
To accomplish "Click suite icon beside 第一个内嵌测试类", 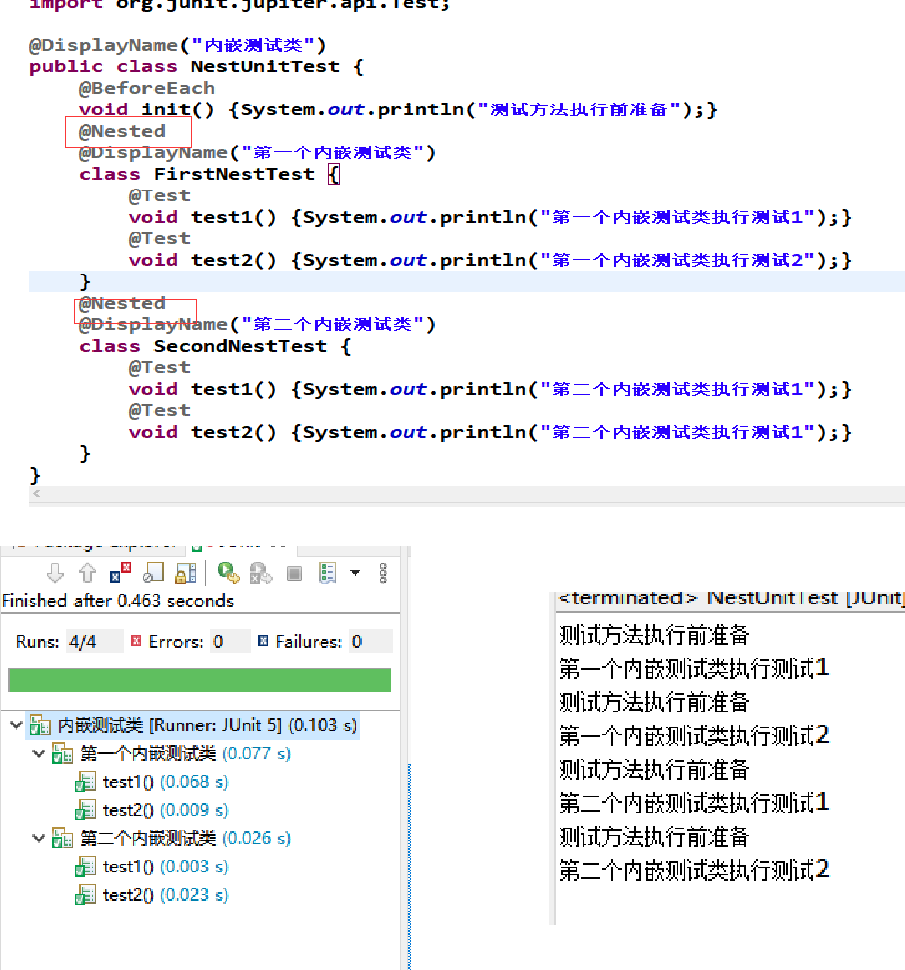I will [x=62, y=753].
